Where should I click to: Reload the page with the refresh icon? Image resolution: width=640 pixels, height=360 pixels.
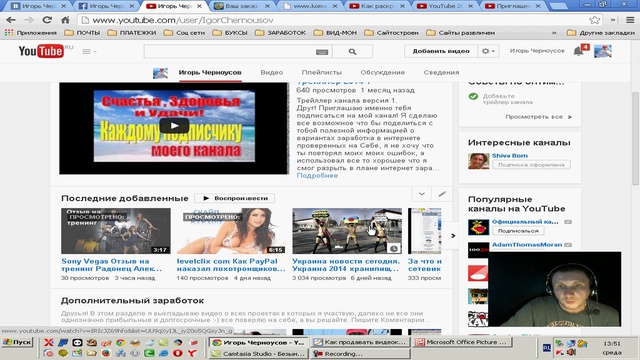[x=47, y=20]
